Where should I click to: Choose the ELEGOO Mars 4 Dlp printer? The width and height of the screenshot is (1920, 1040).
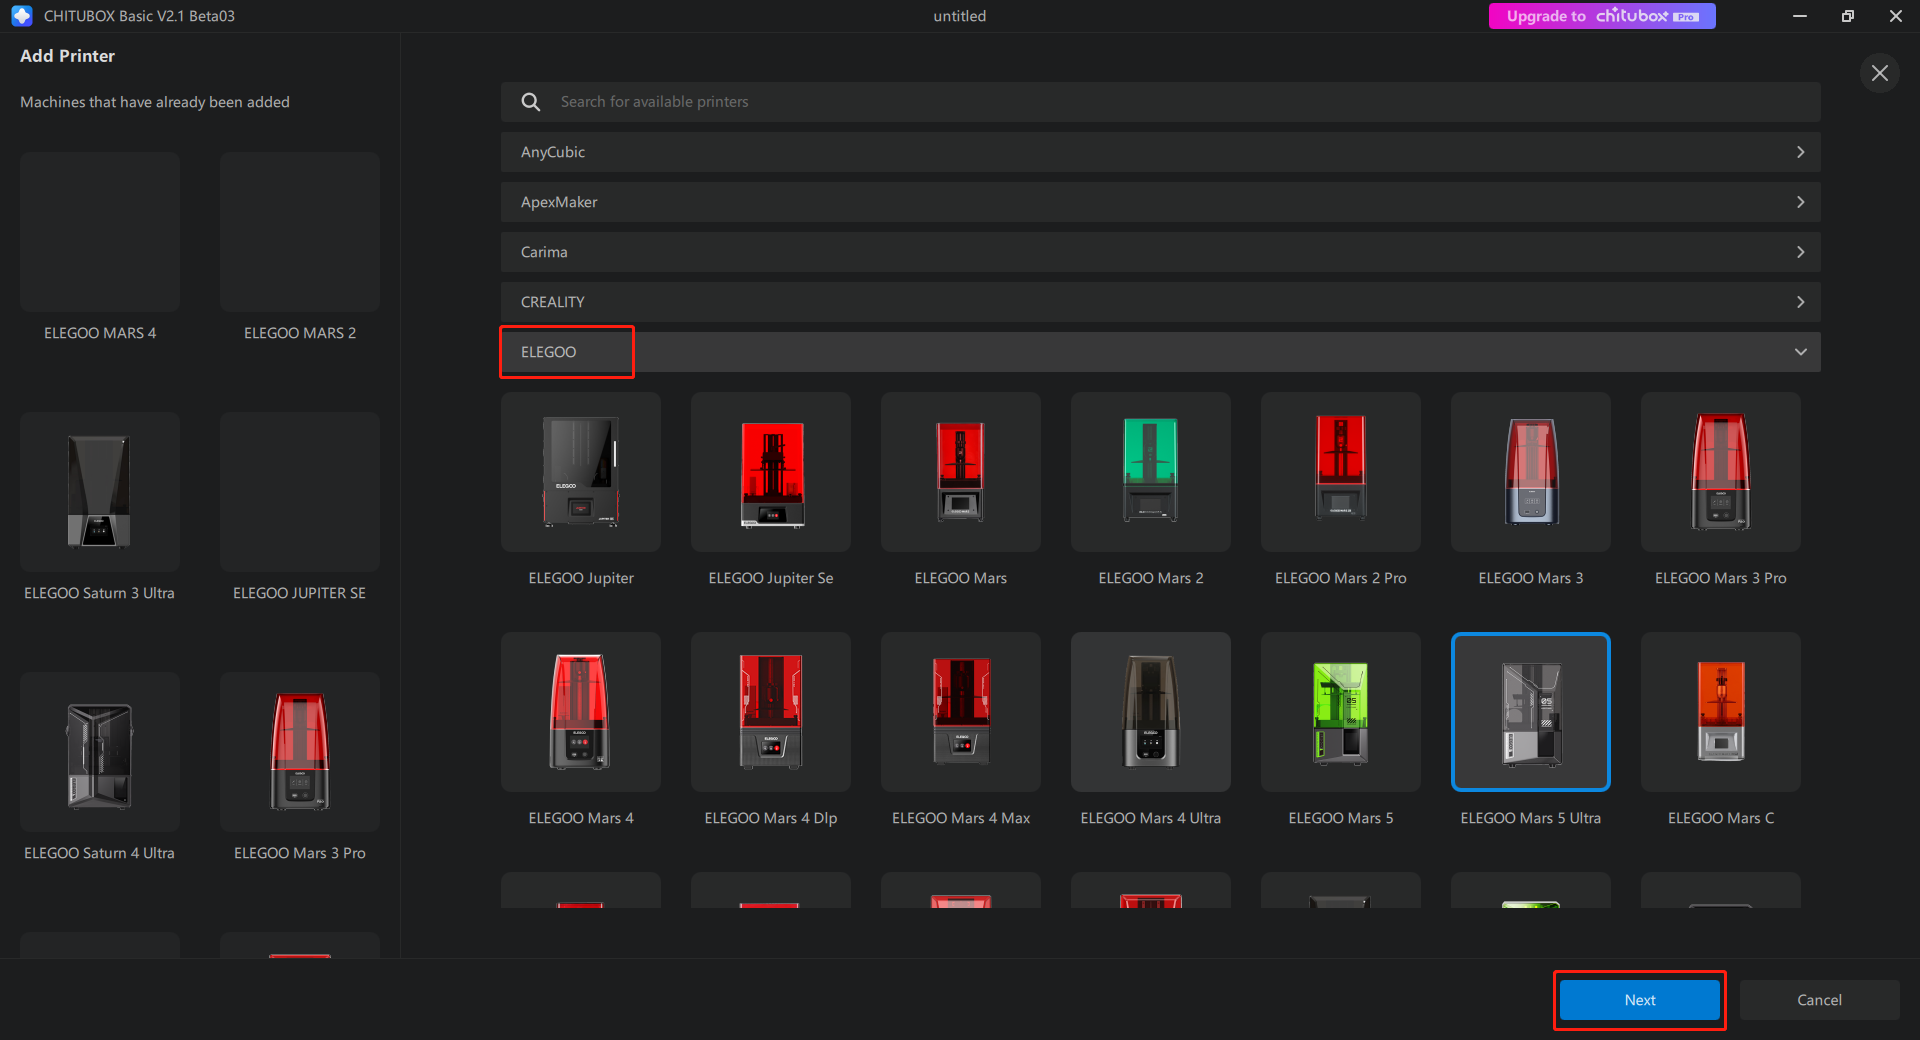[x=770, y=712]
